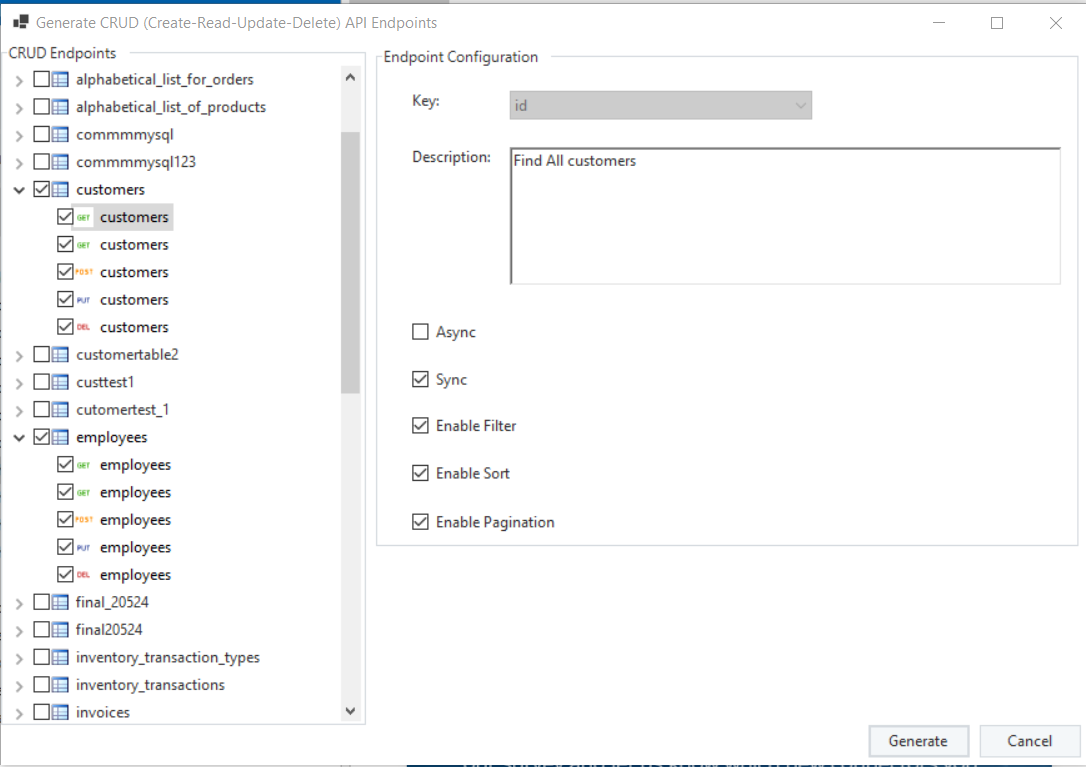1086x767 pixels.
Task: Enable the Async checkbox
Action: pos(420,332)
